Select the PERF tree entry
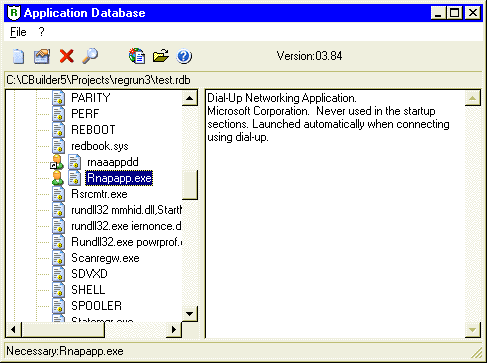The image size is (487, 363). [85, 114]
